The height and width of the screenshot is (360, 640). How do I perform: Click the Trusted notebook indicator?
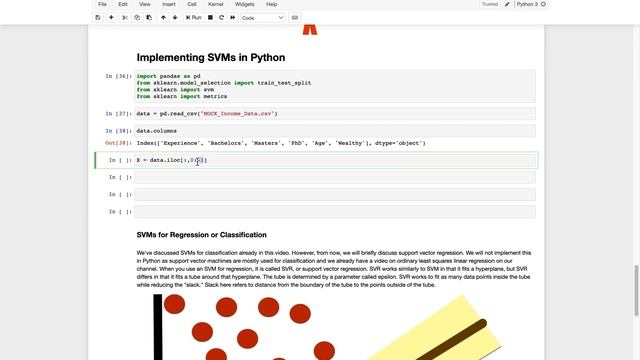490,4
